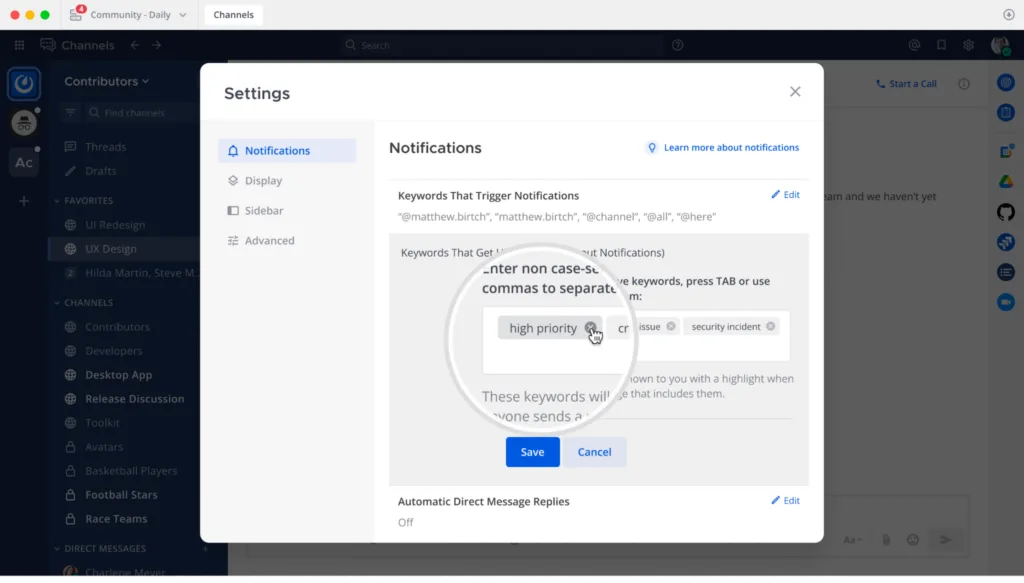Open Learn more about notifications link
1024x583 pixels.
point(723,148)
